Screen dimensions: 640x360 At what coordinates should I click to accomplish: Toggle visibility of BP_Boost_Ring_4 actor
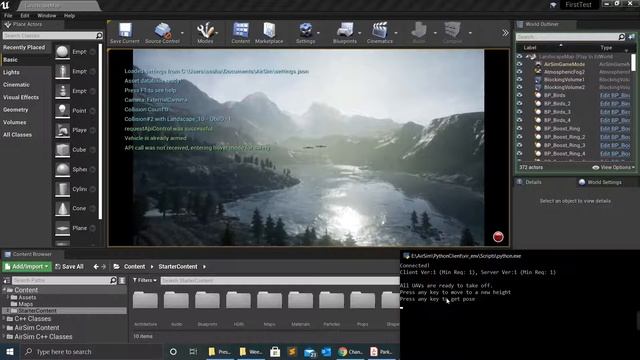tap(519, 153)
